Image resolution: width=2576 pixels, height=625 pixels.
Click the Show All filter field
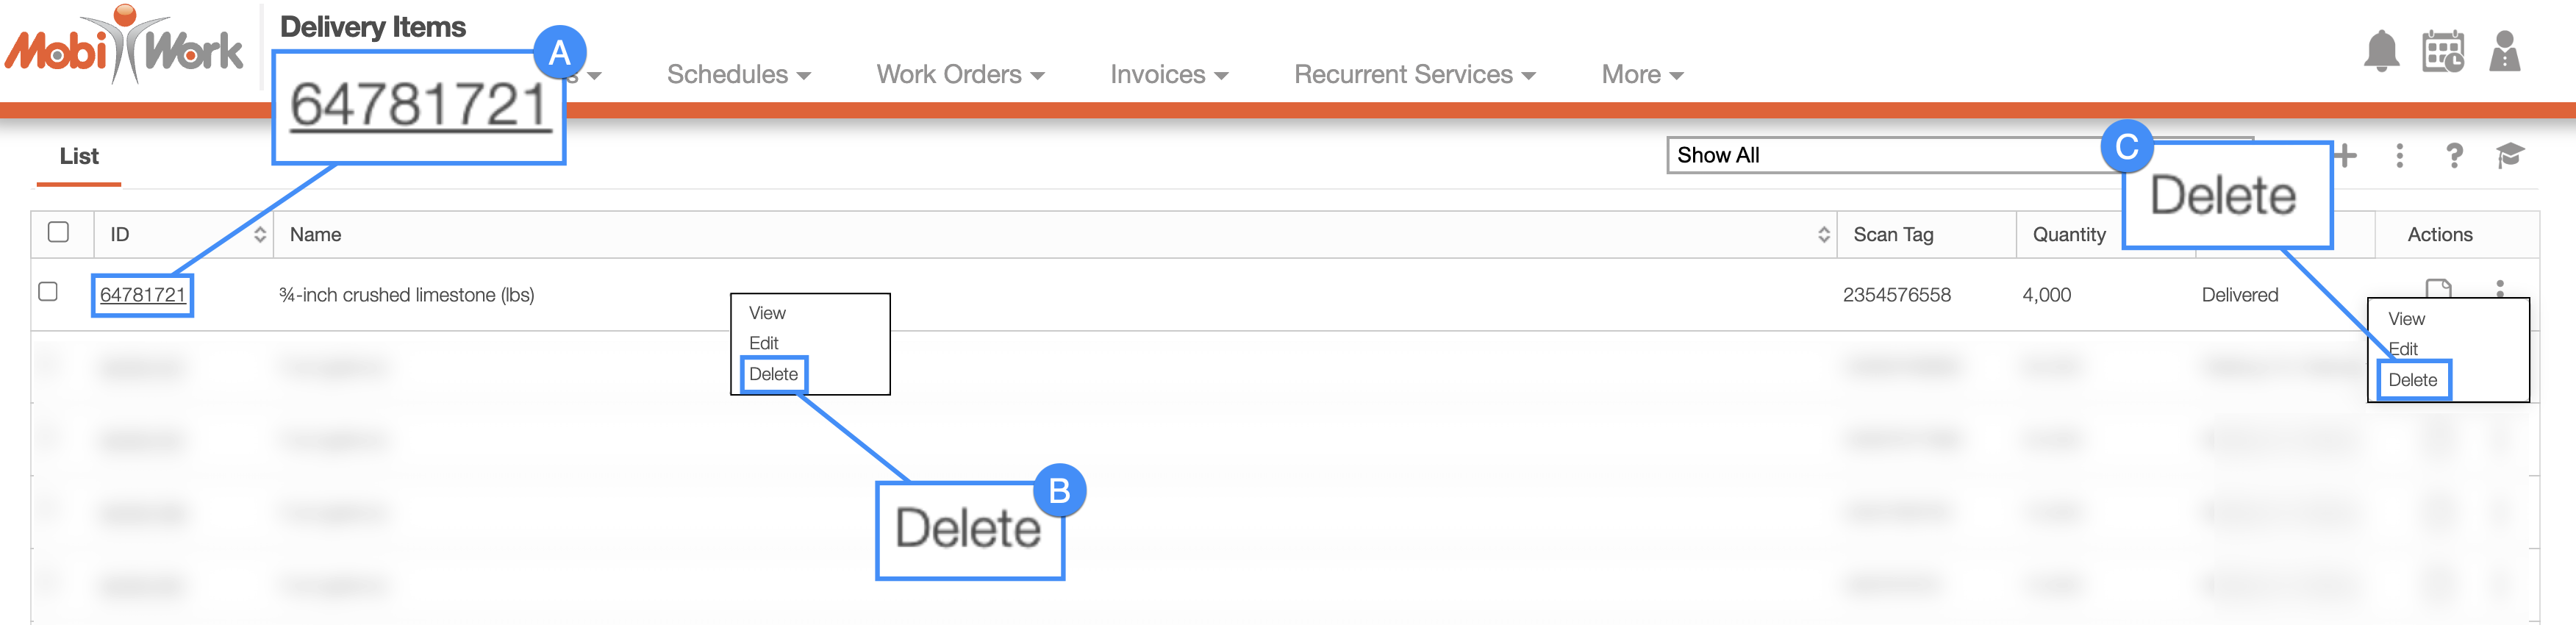(x=1900, y=155)
